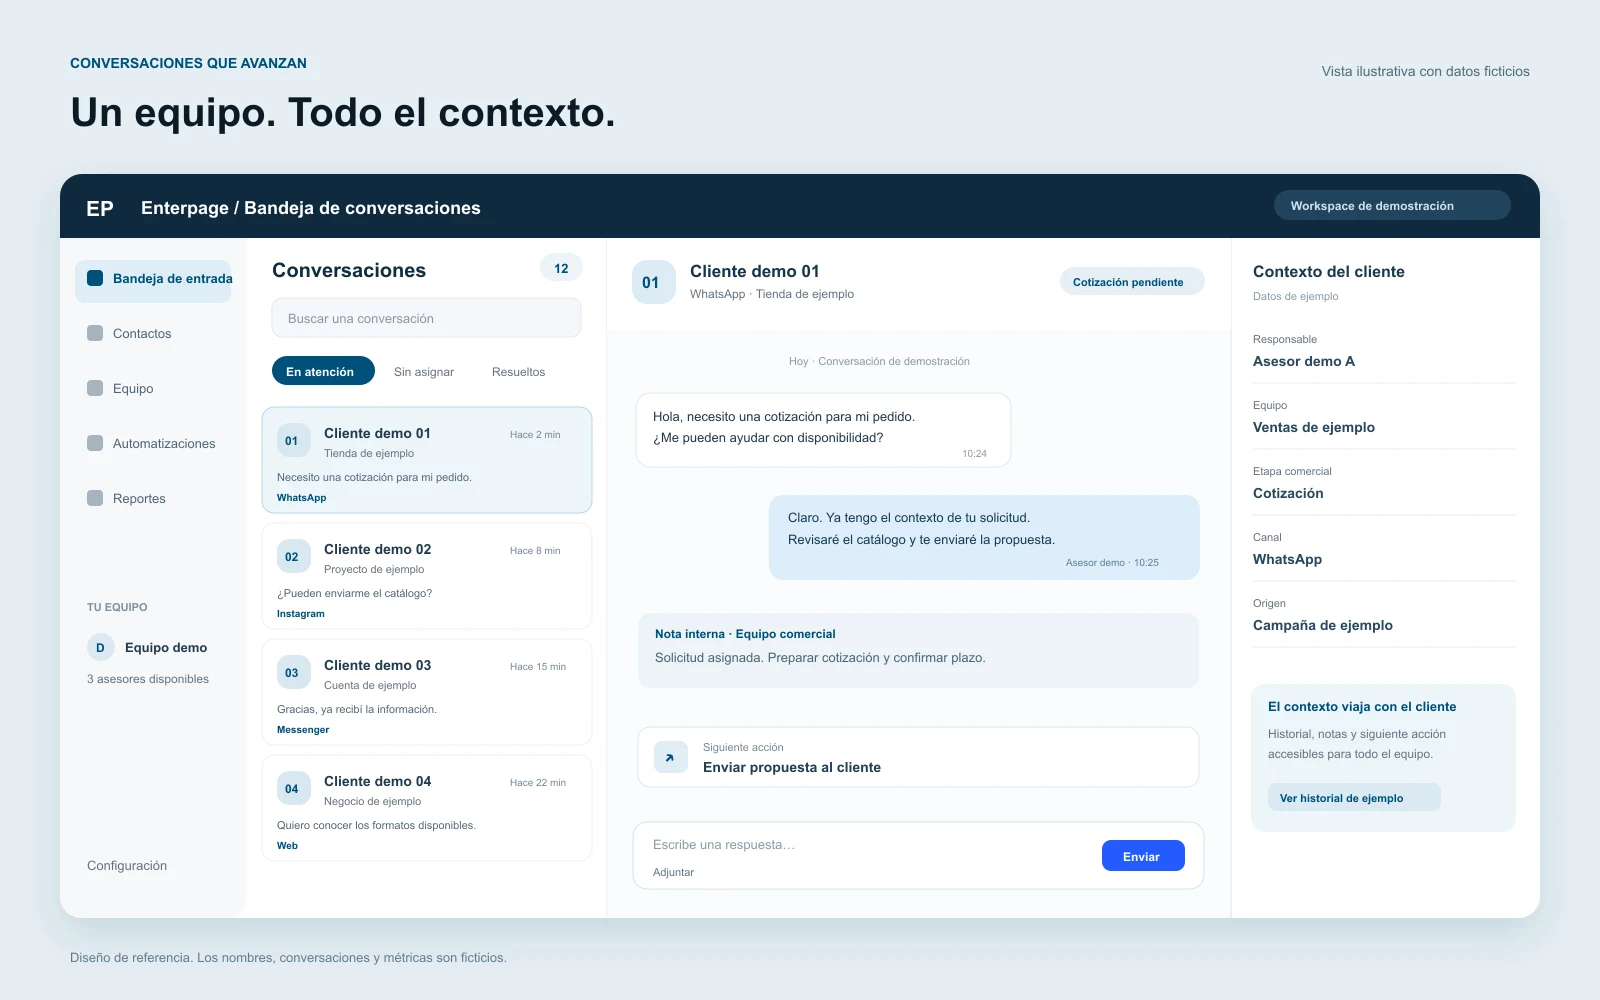Click the Instagram channel label
The height and width of the screenshot is (1000, 1600).
point(301,614)
